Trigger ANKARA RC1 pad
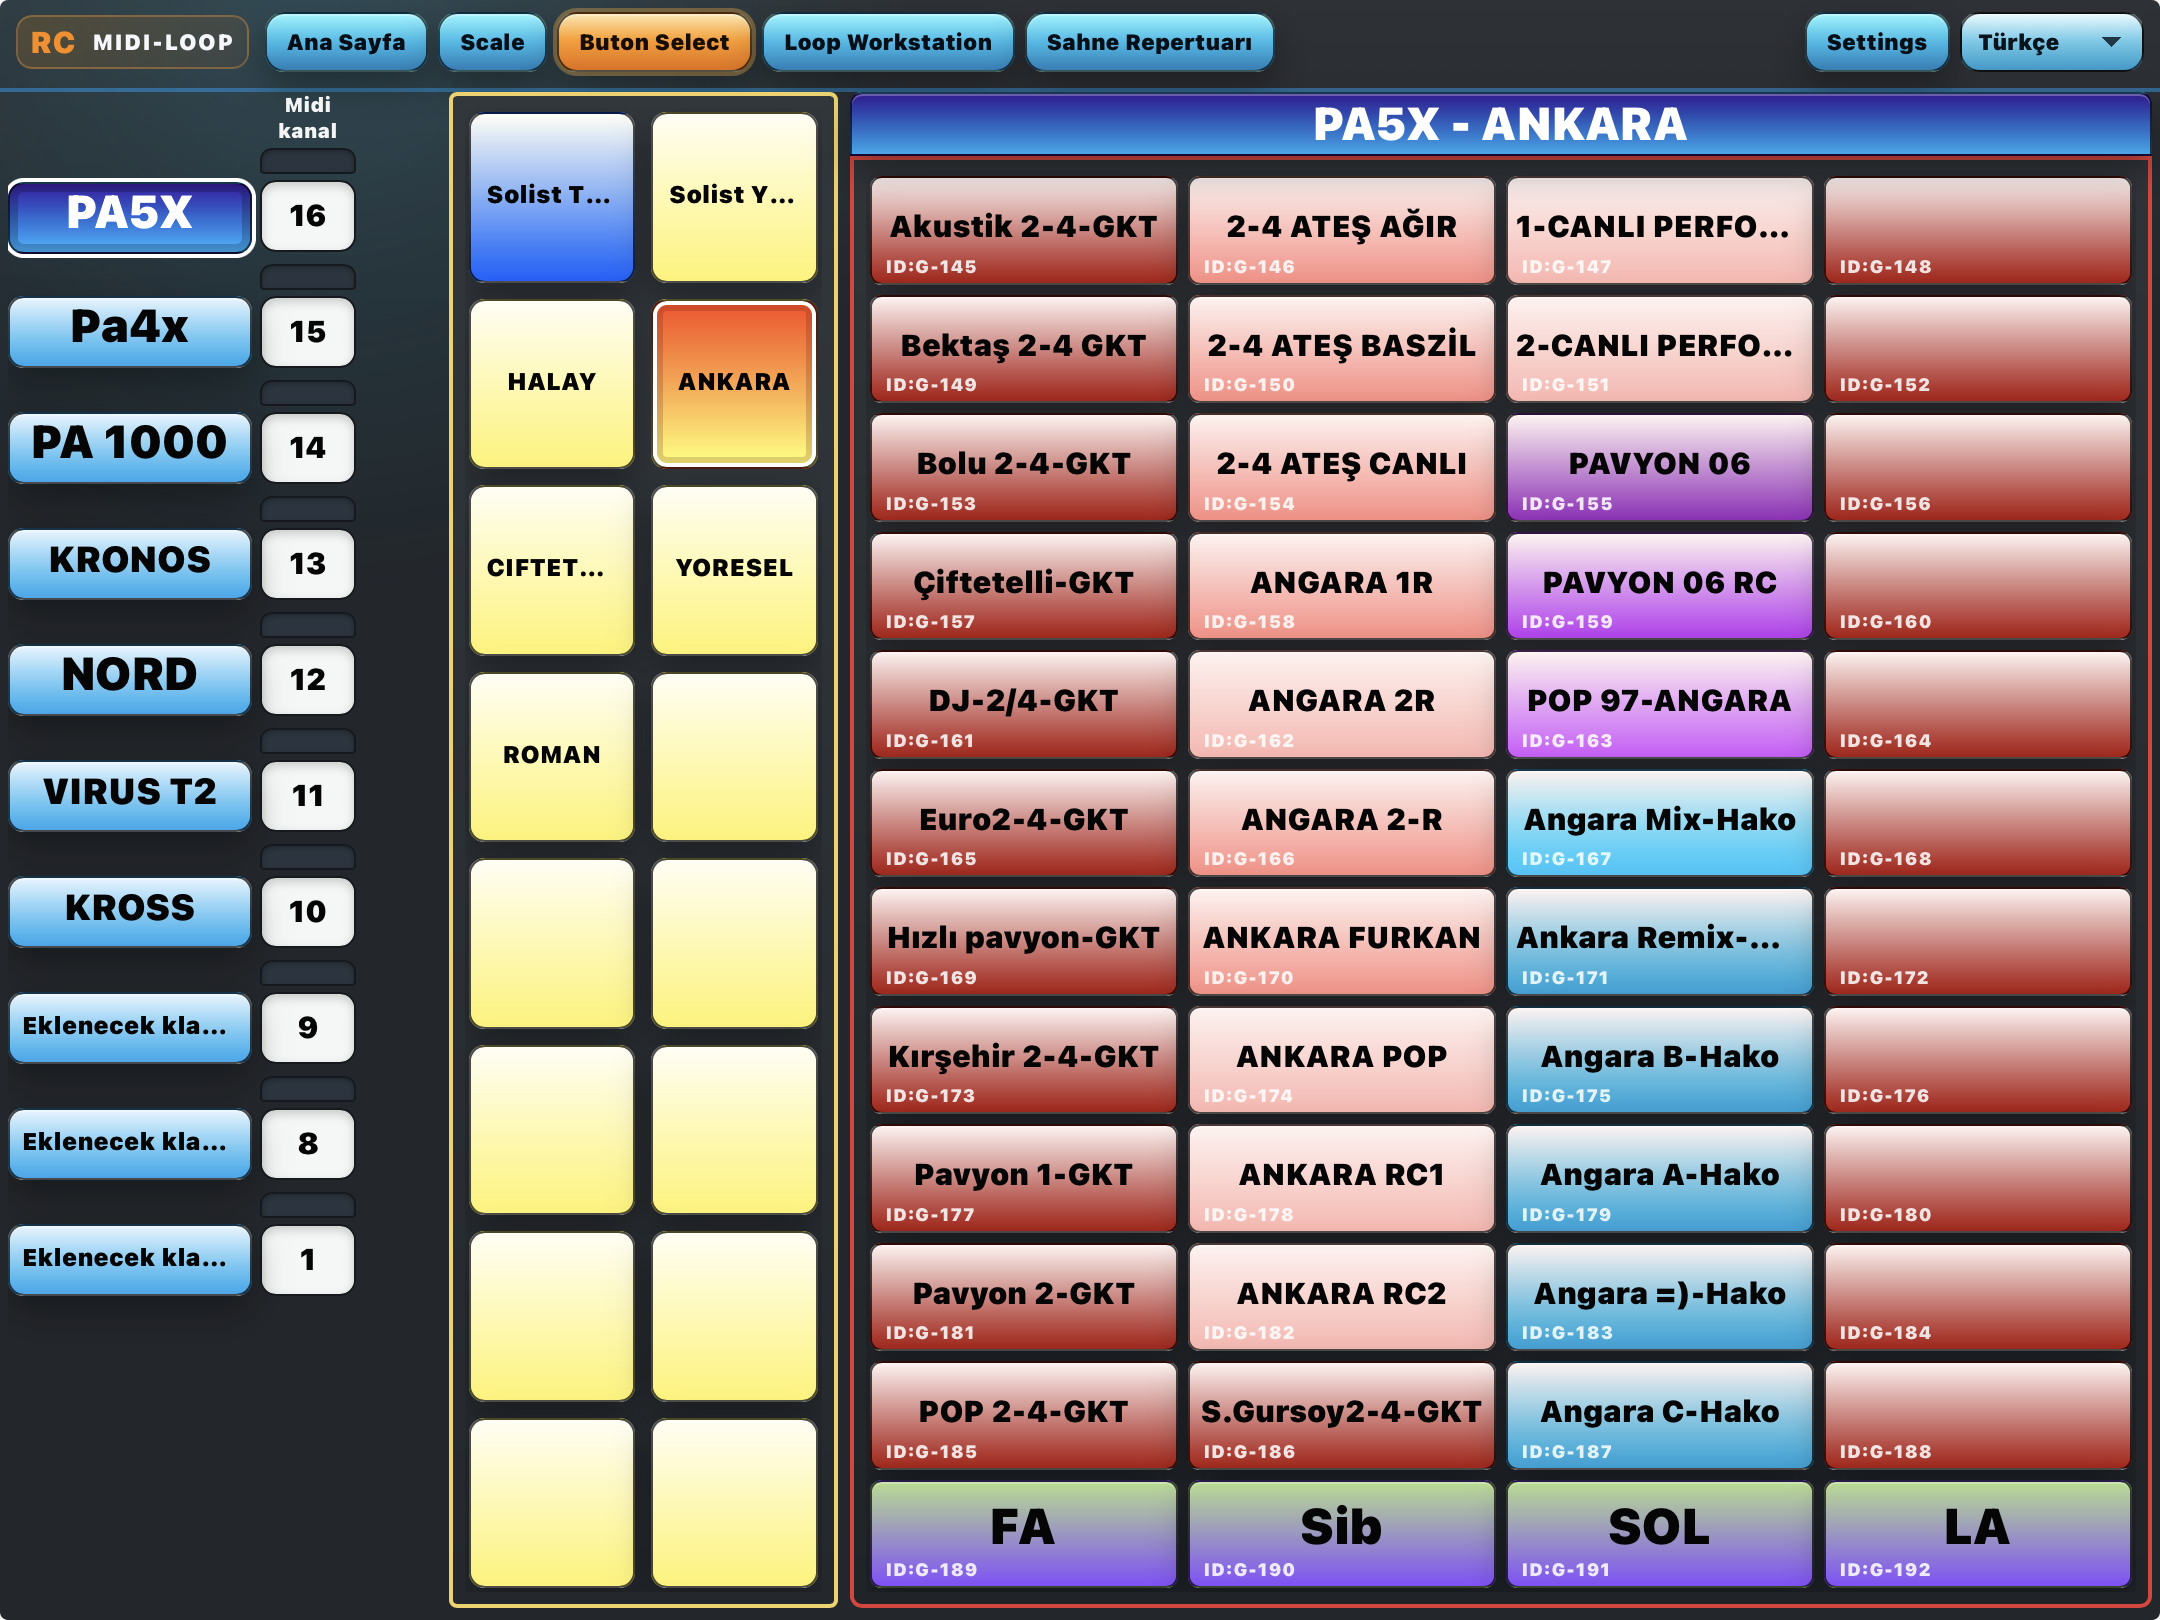Viewport: 2160px width, 1620px height. tap(1341, 1179)
